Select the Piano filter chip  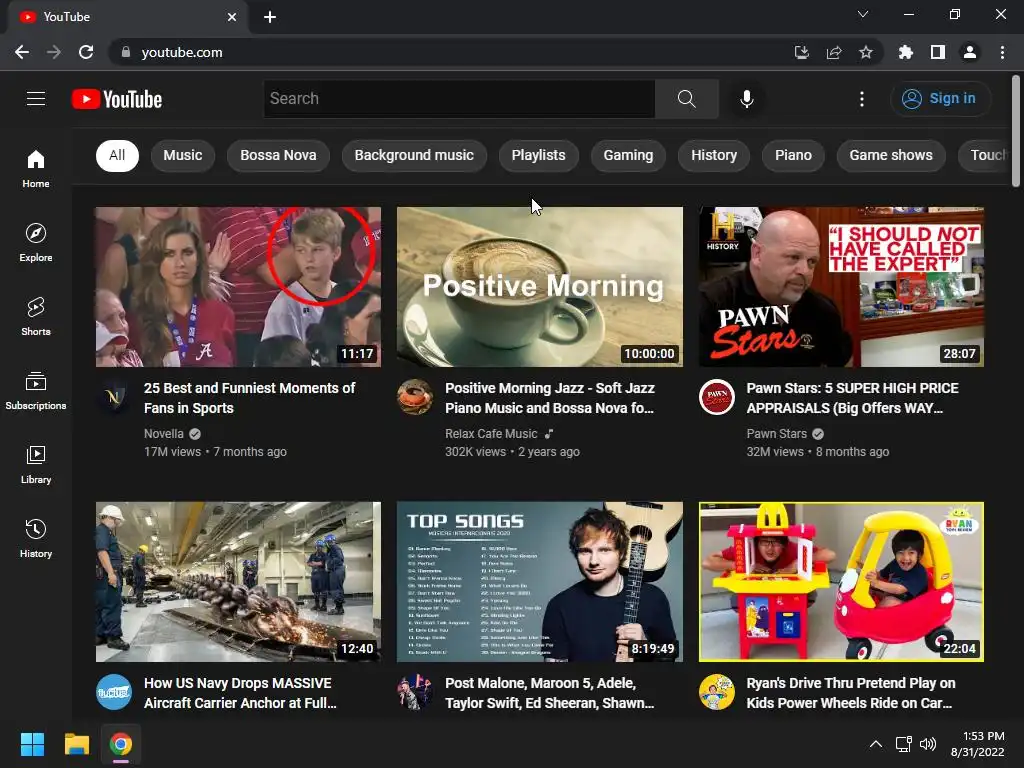click(793, 155)
